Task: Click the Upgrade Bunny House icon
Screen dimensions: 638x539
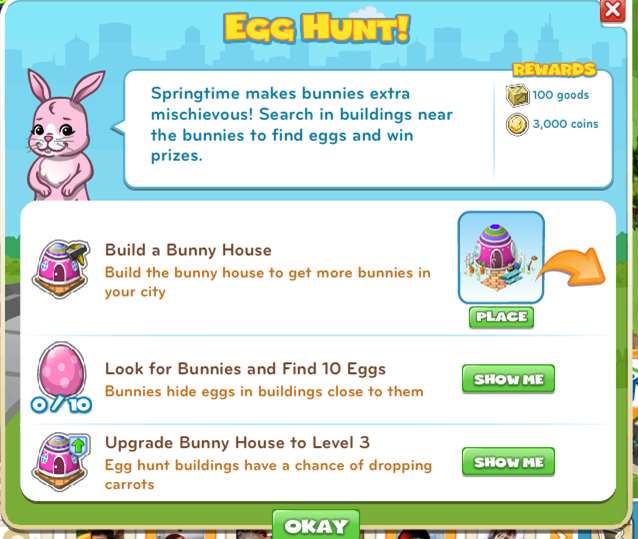Action: (x=61, y=462)
